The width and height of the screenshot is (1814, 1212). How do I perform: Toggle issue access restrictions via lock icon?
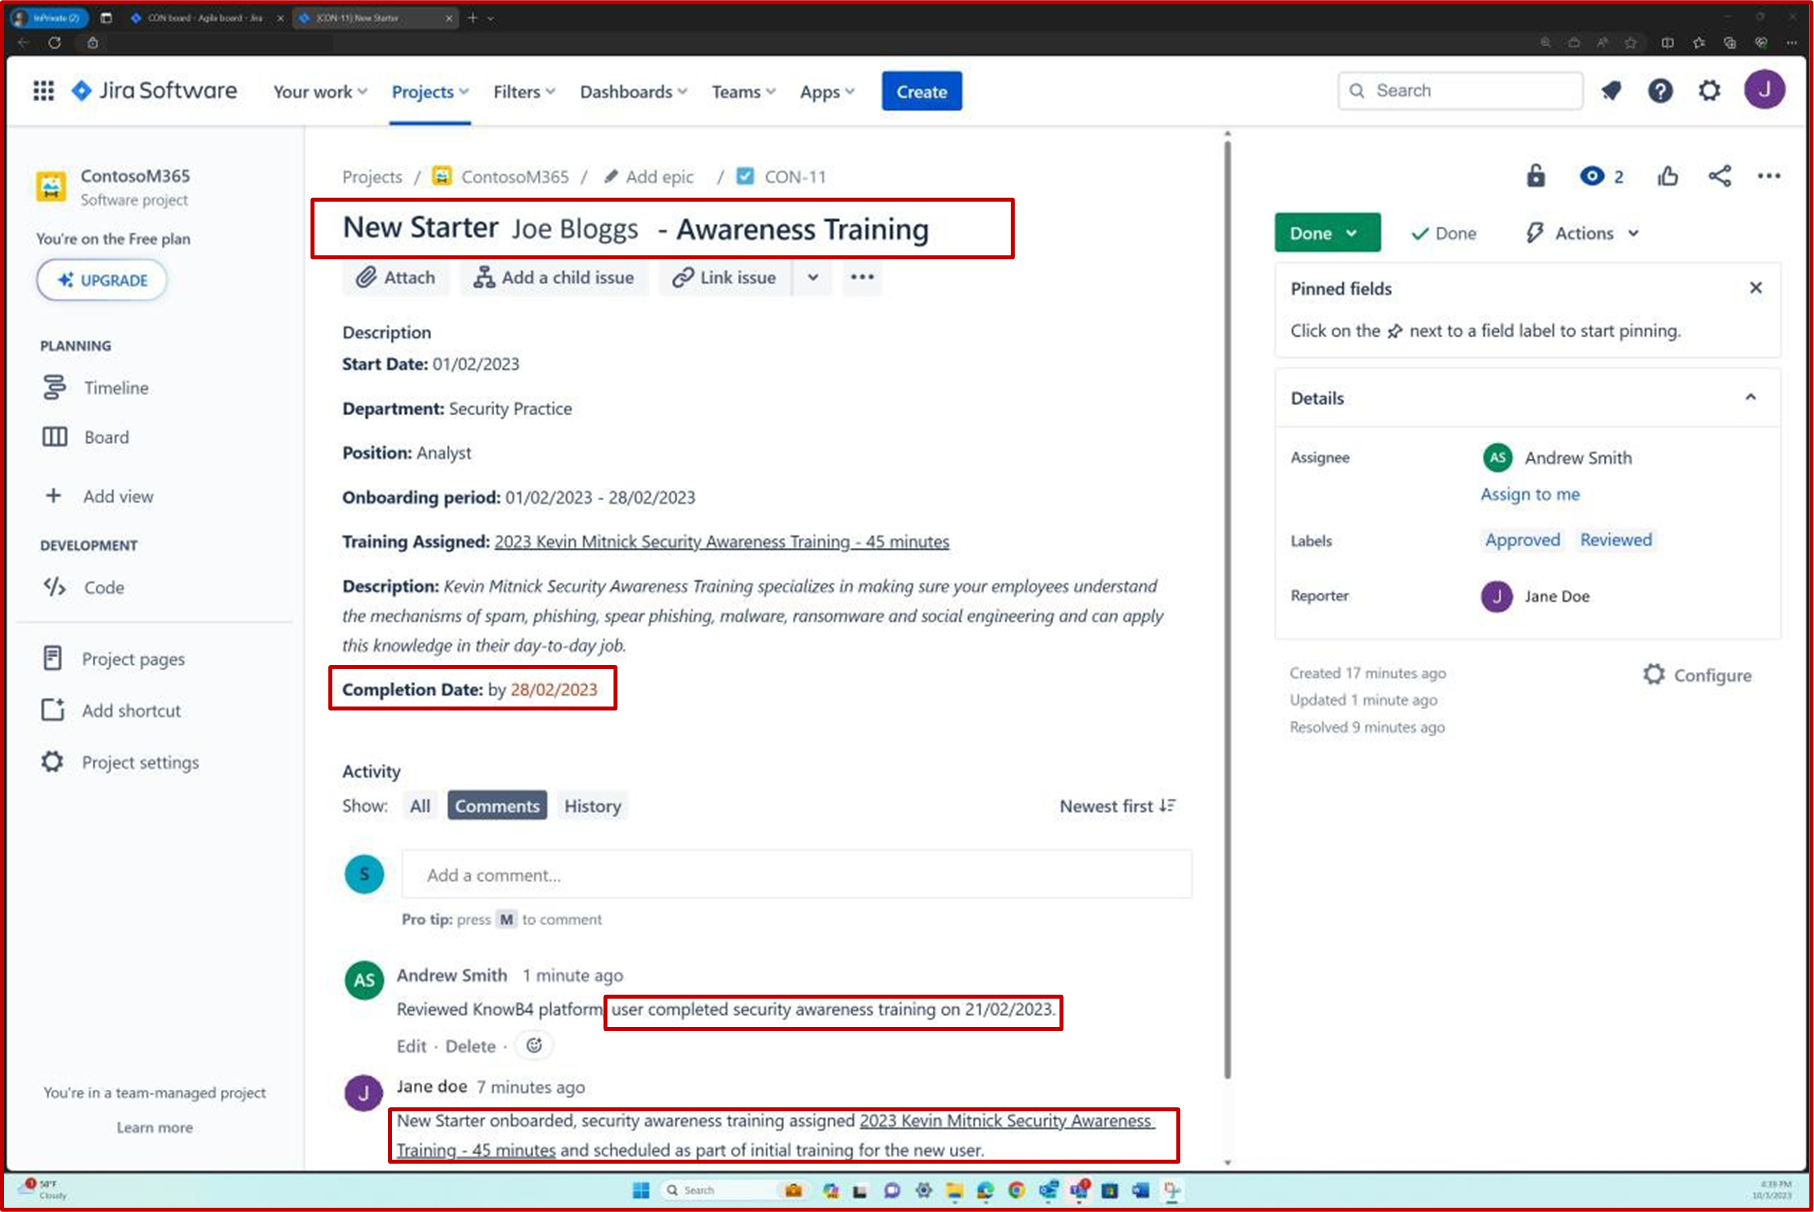[x=1536, y=176]
